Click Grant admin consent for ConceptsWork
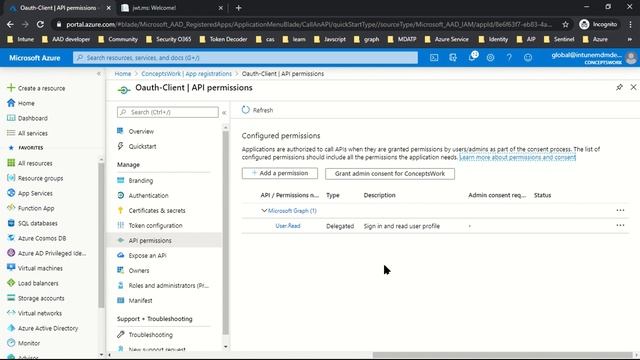The image size is (640, 360). click(390, 173)
